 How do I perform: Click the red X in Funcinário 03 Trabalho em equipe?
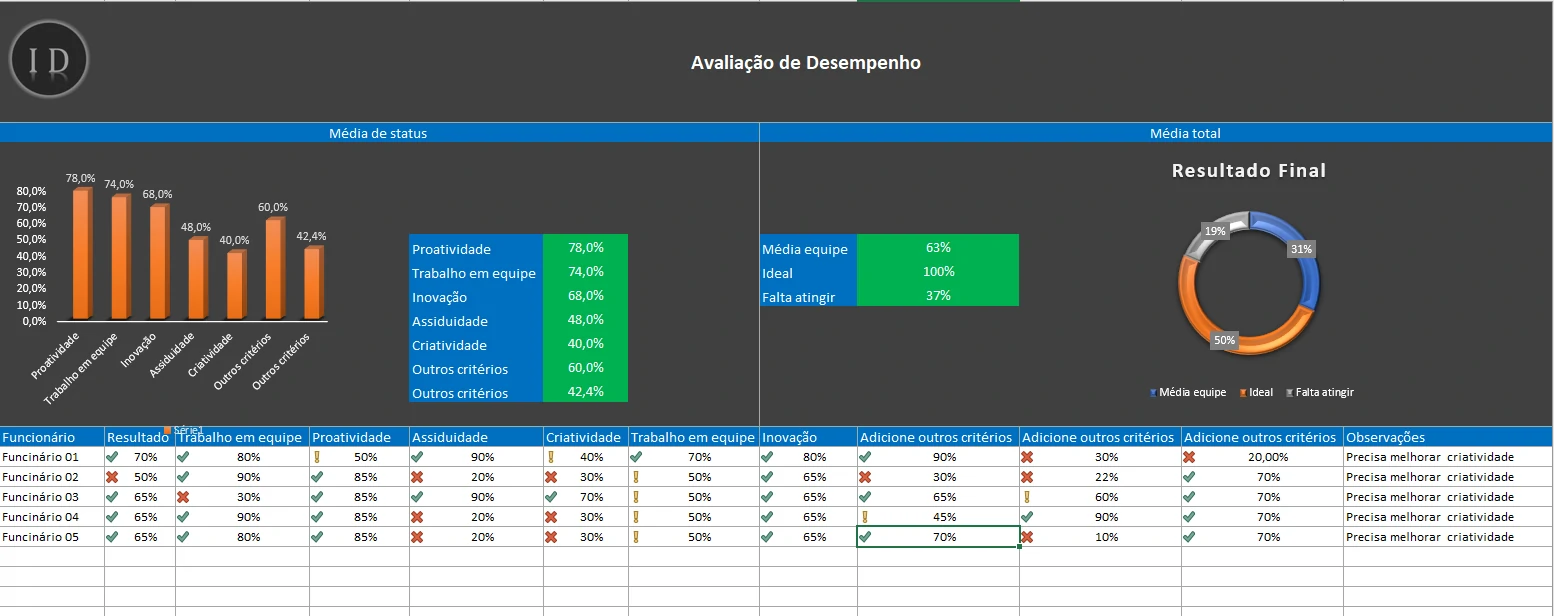[x=183, y=496]
